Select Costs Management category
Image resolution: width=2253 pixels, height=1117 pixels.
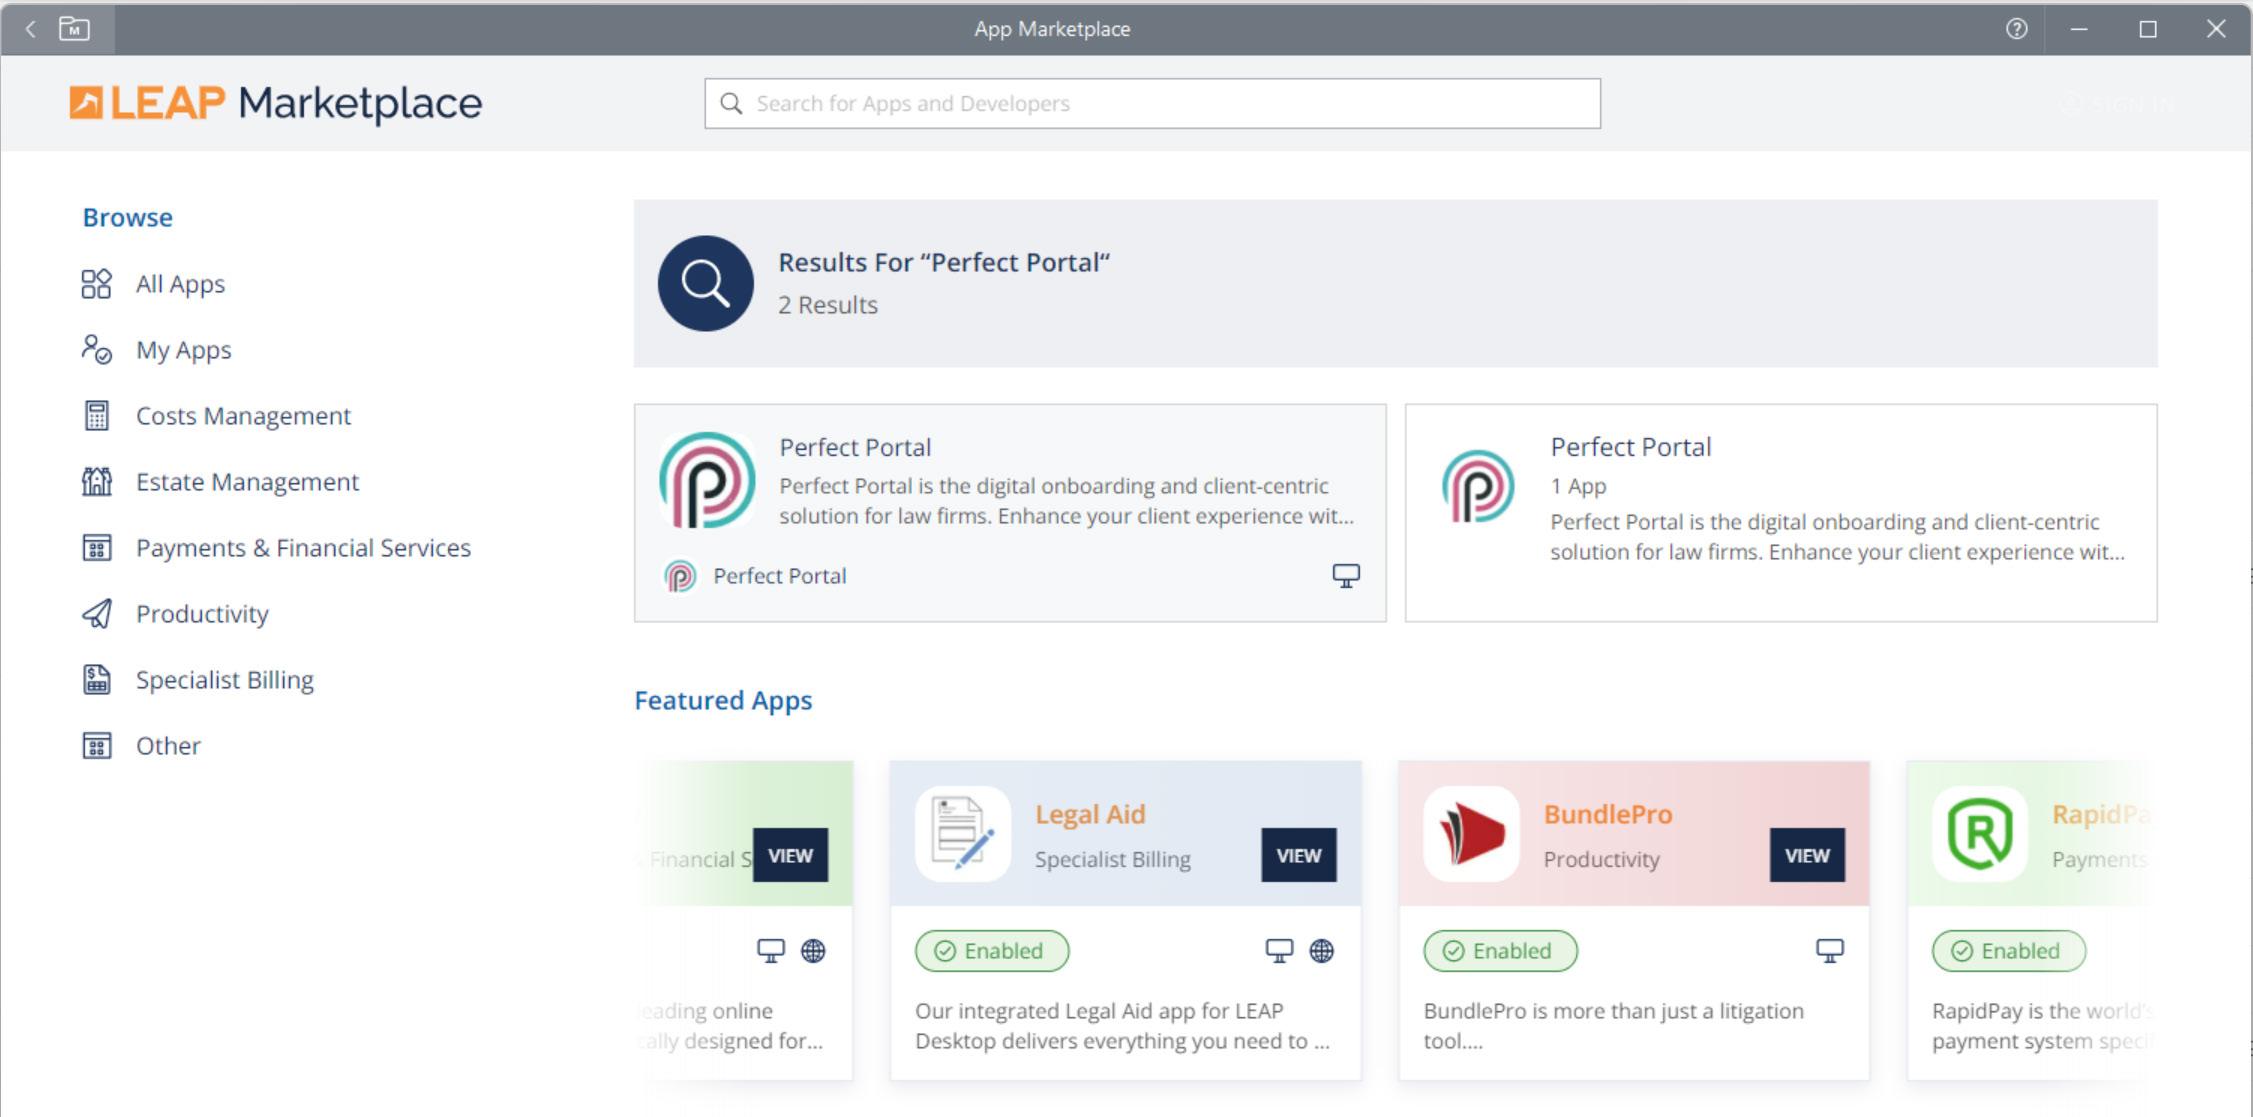(244, 416)
